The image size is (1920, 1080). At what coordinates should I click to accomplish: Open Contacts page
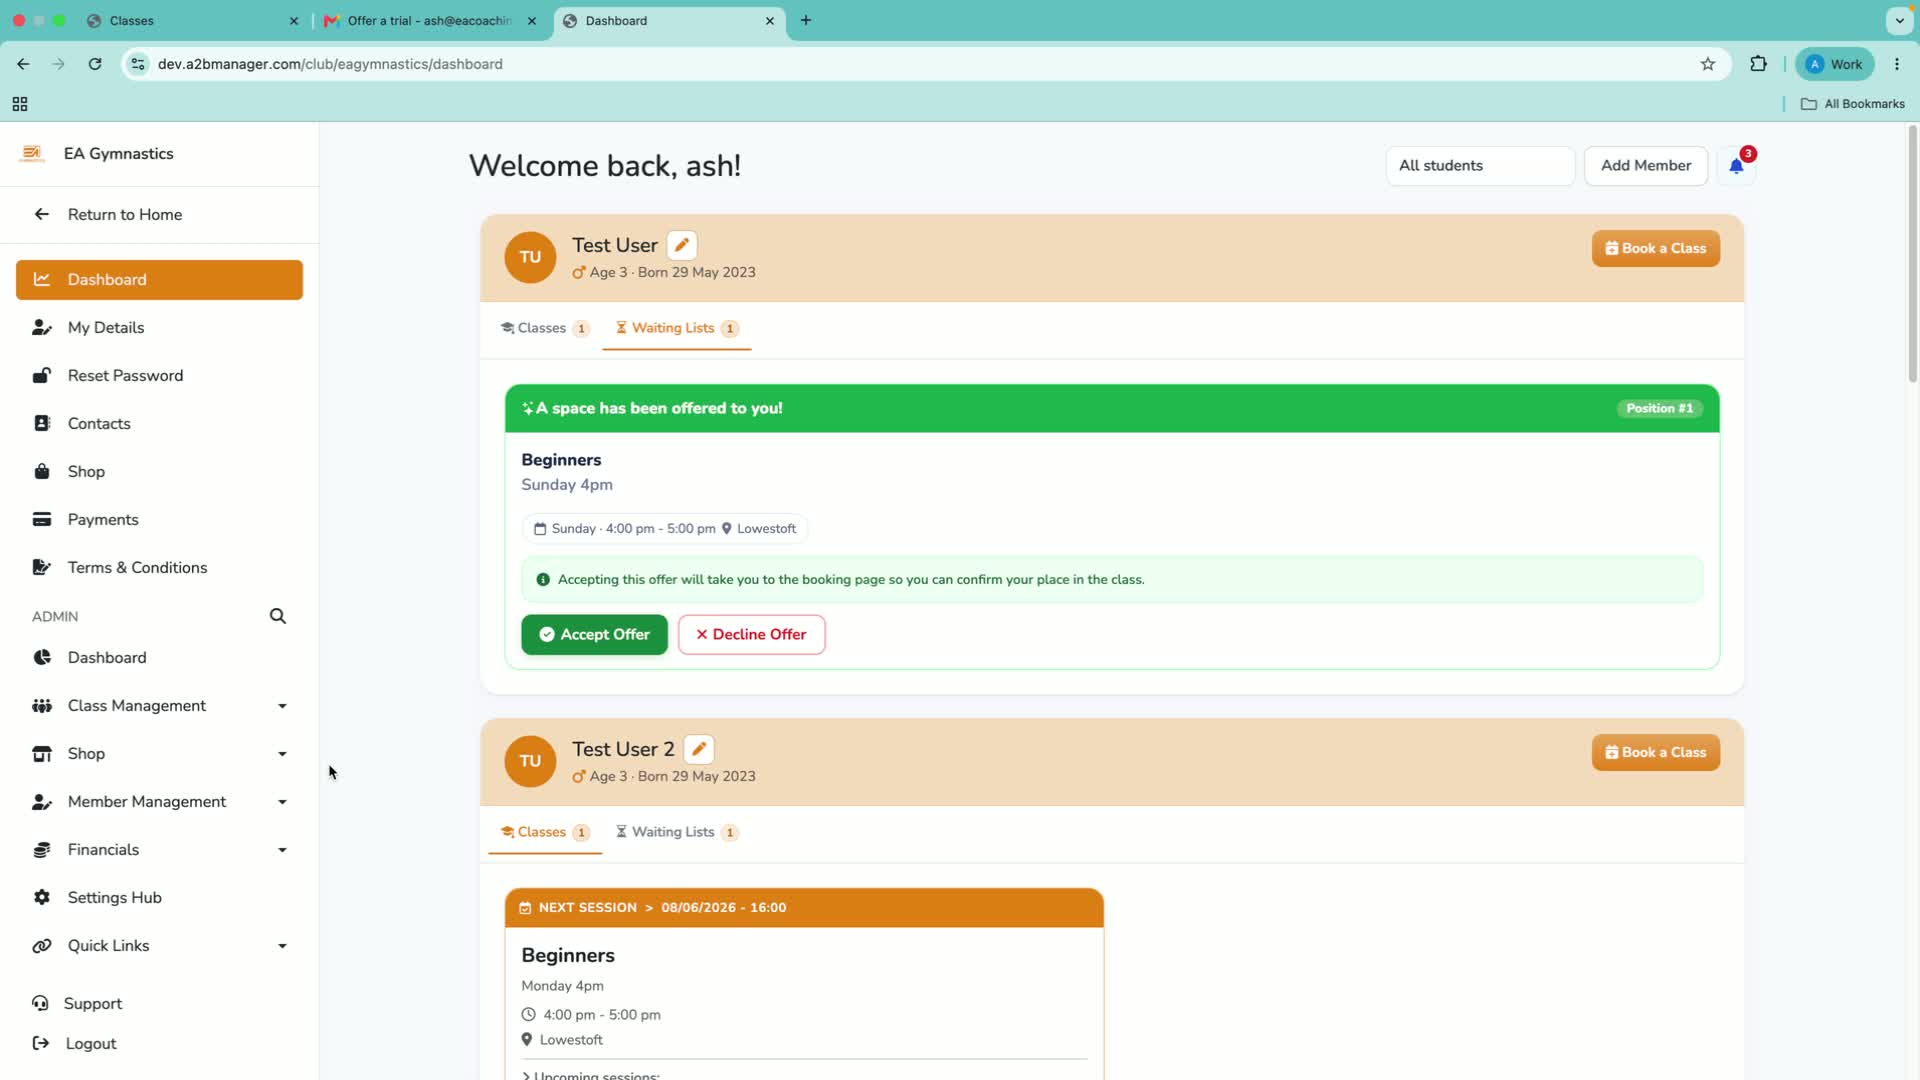coord(159,423)
